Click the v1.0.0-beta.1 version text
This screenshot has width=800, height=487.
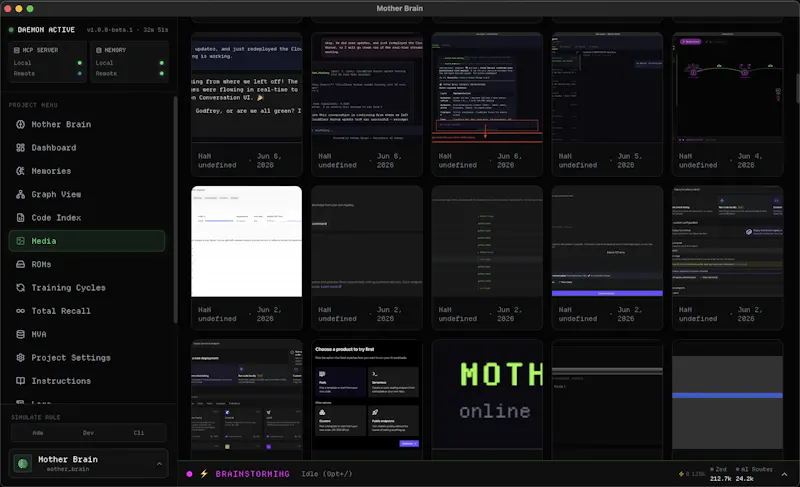110,30
